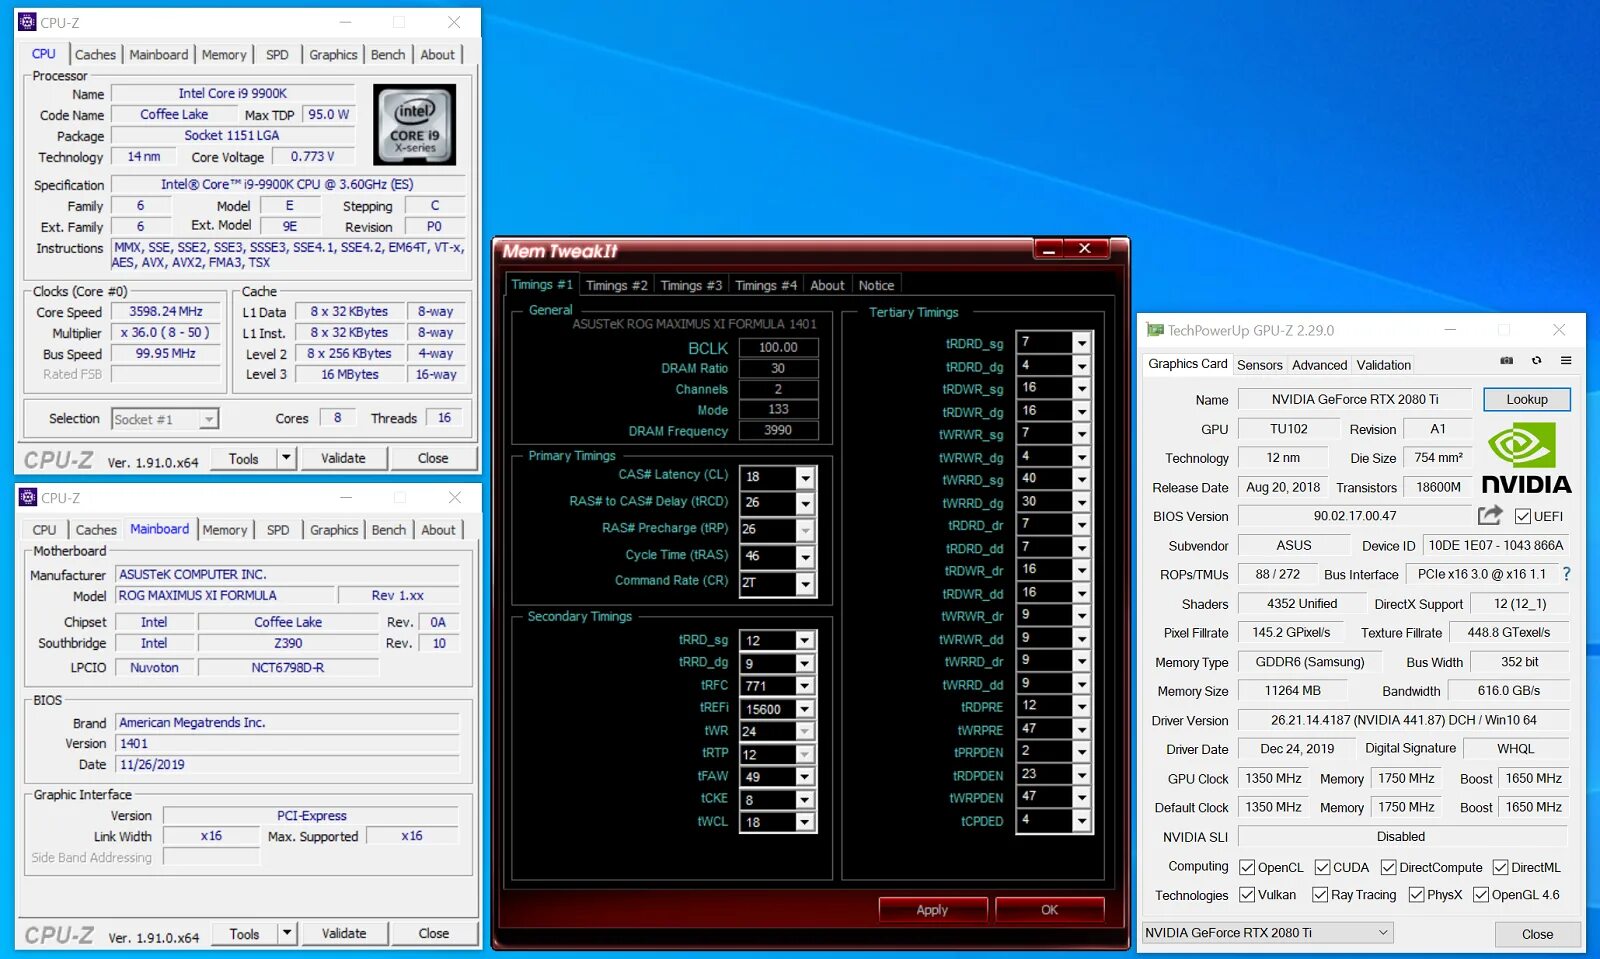The width and height of the screenshot is (1600, 959).
Task: Toggle the Vulkan checkbox
Action: click(1247, 894)
